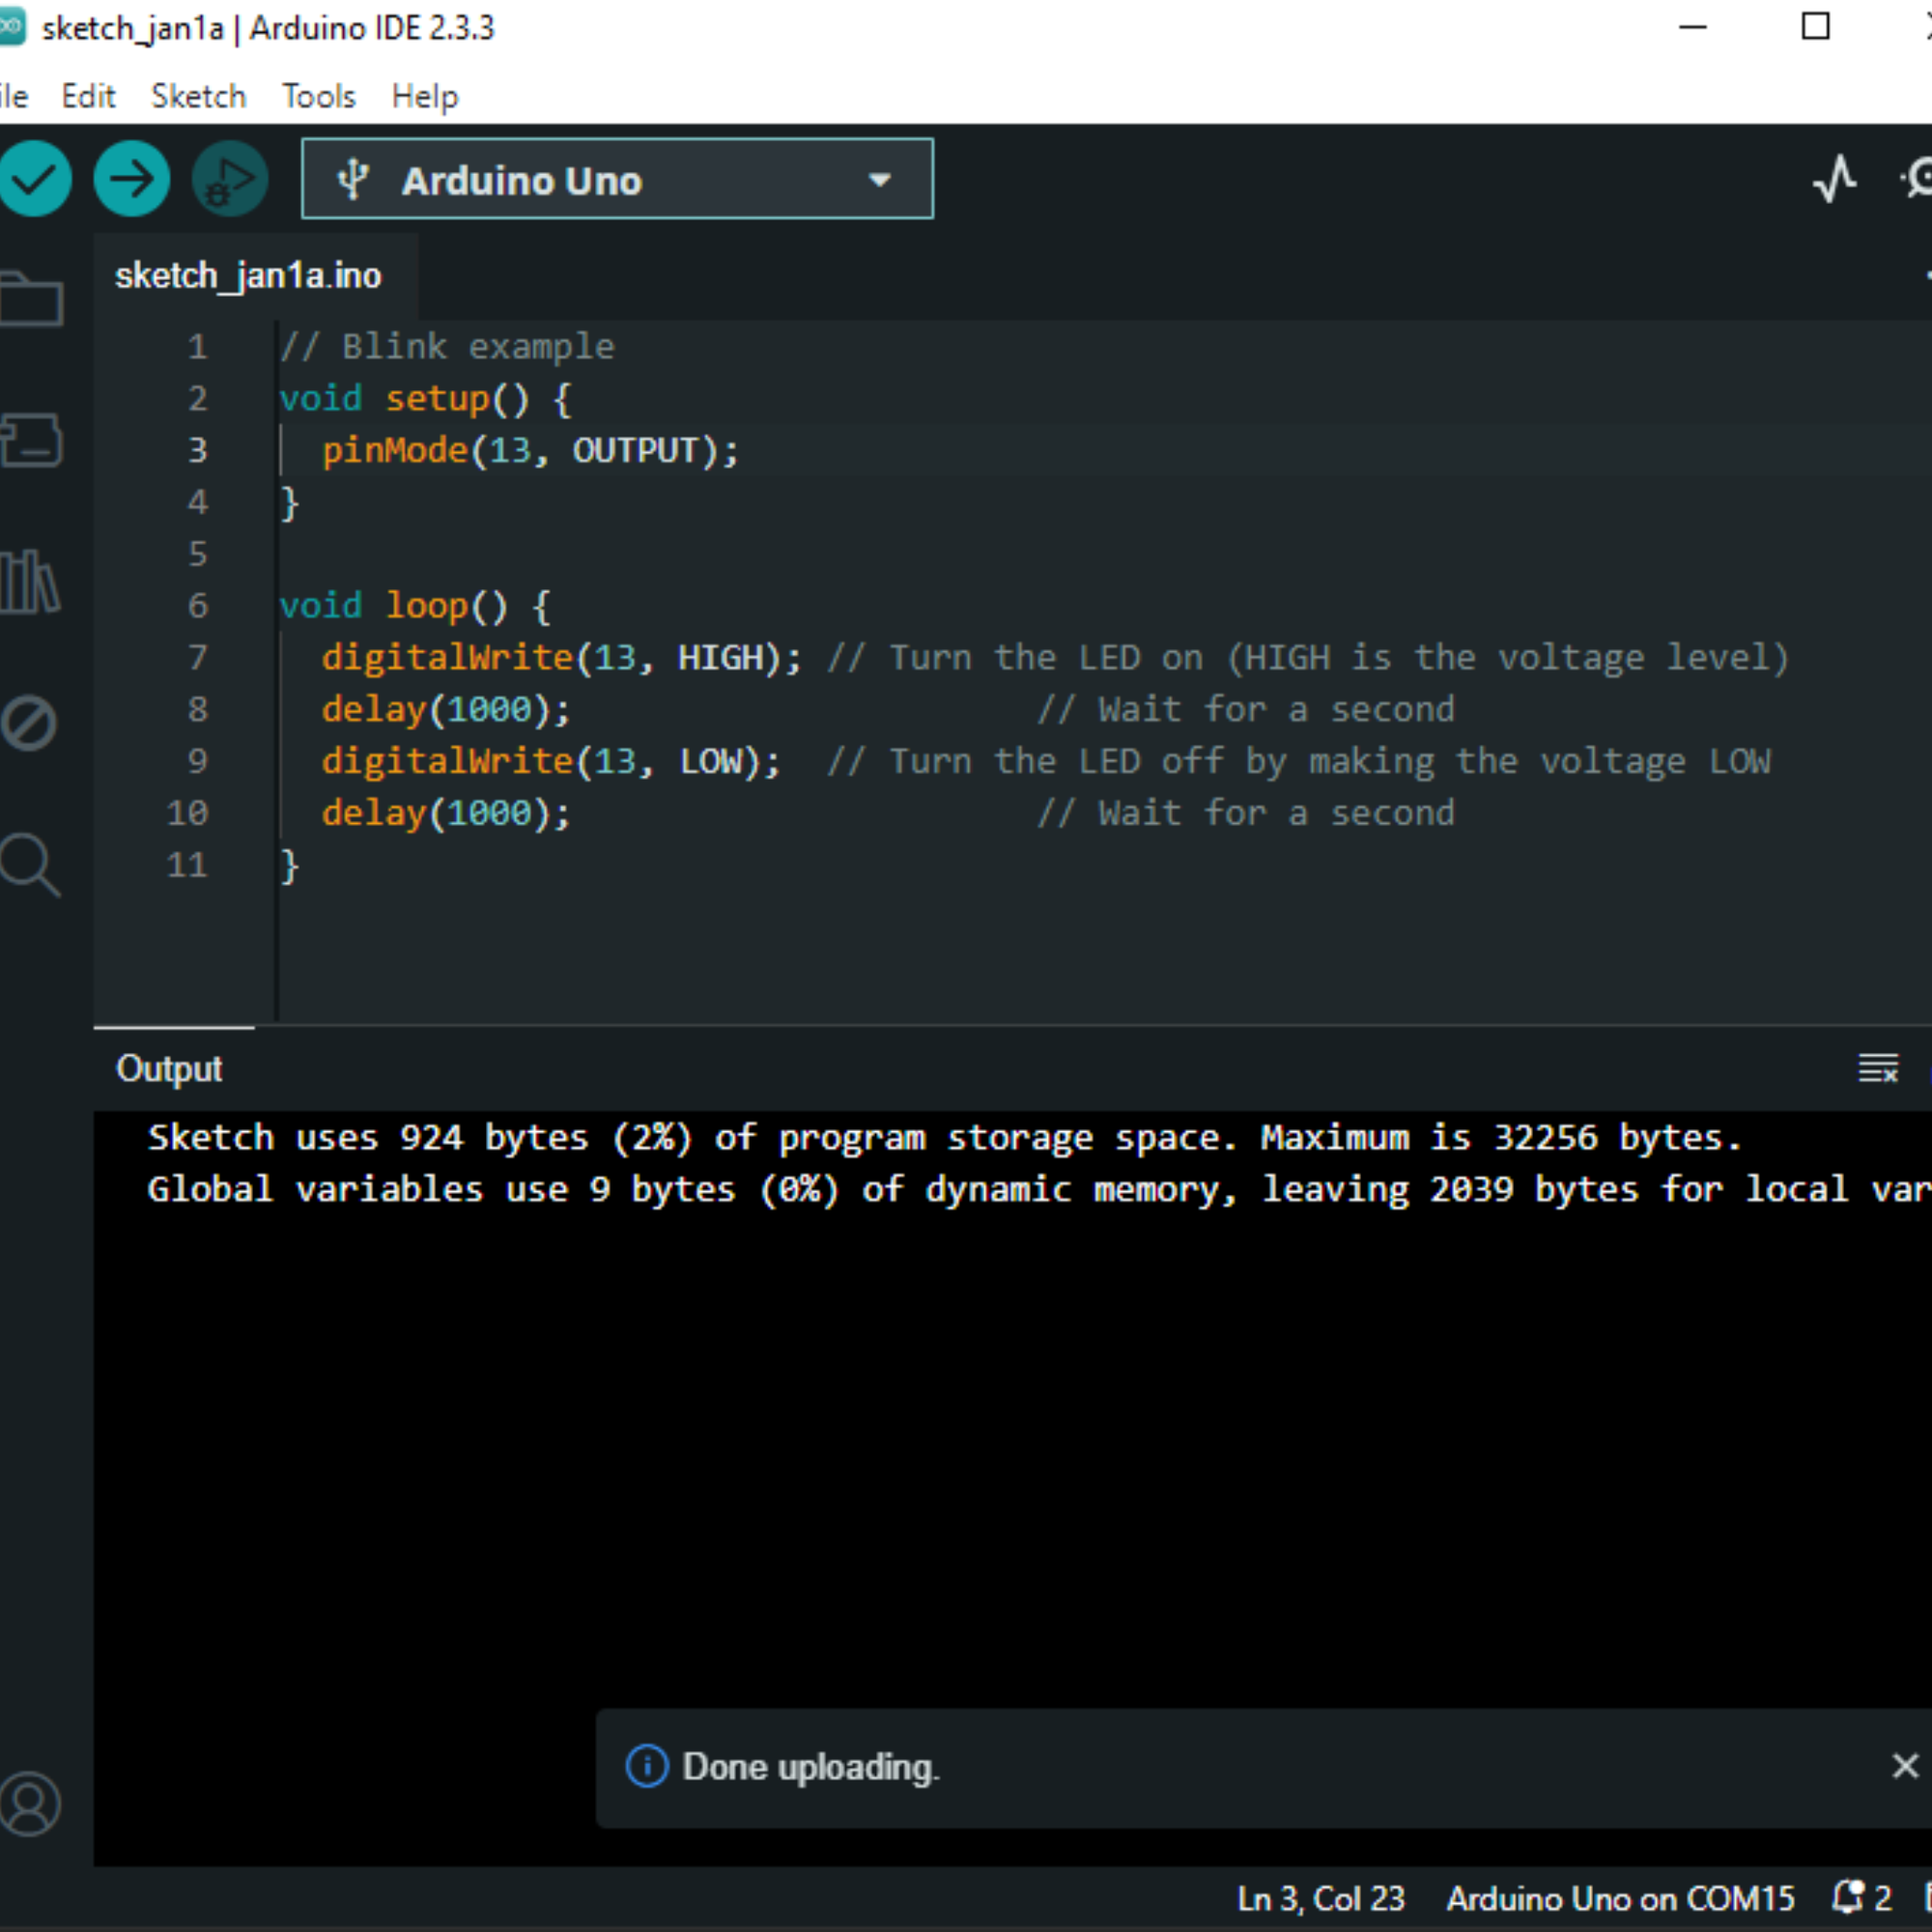Click Turn the LED off comment

pos(1299,762)
